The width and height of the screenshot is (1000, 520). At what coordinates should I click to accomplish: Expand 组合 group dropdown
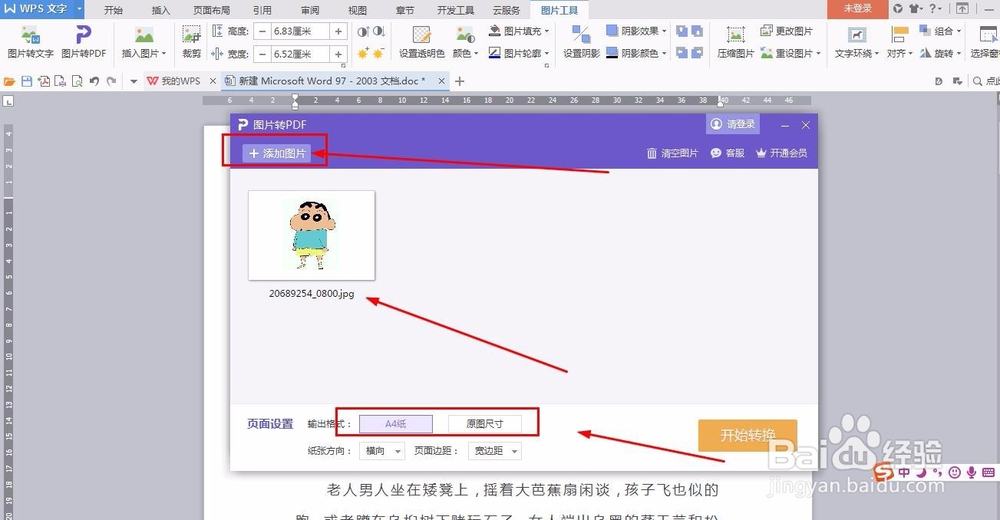(959, 31)
